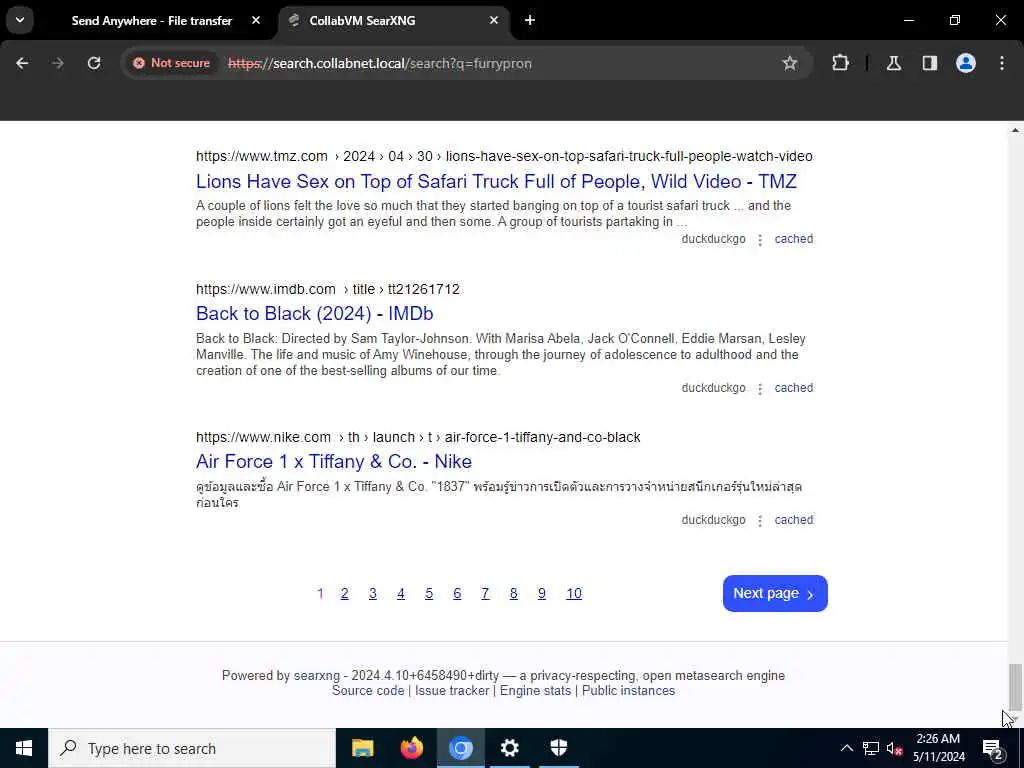Open File Explorer from the taskbar

point(362,748)
